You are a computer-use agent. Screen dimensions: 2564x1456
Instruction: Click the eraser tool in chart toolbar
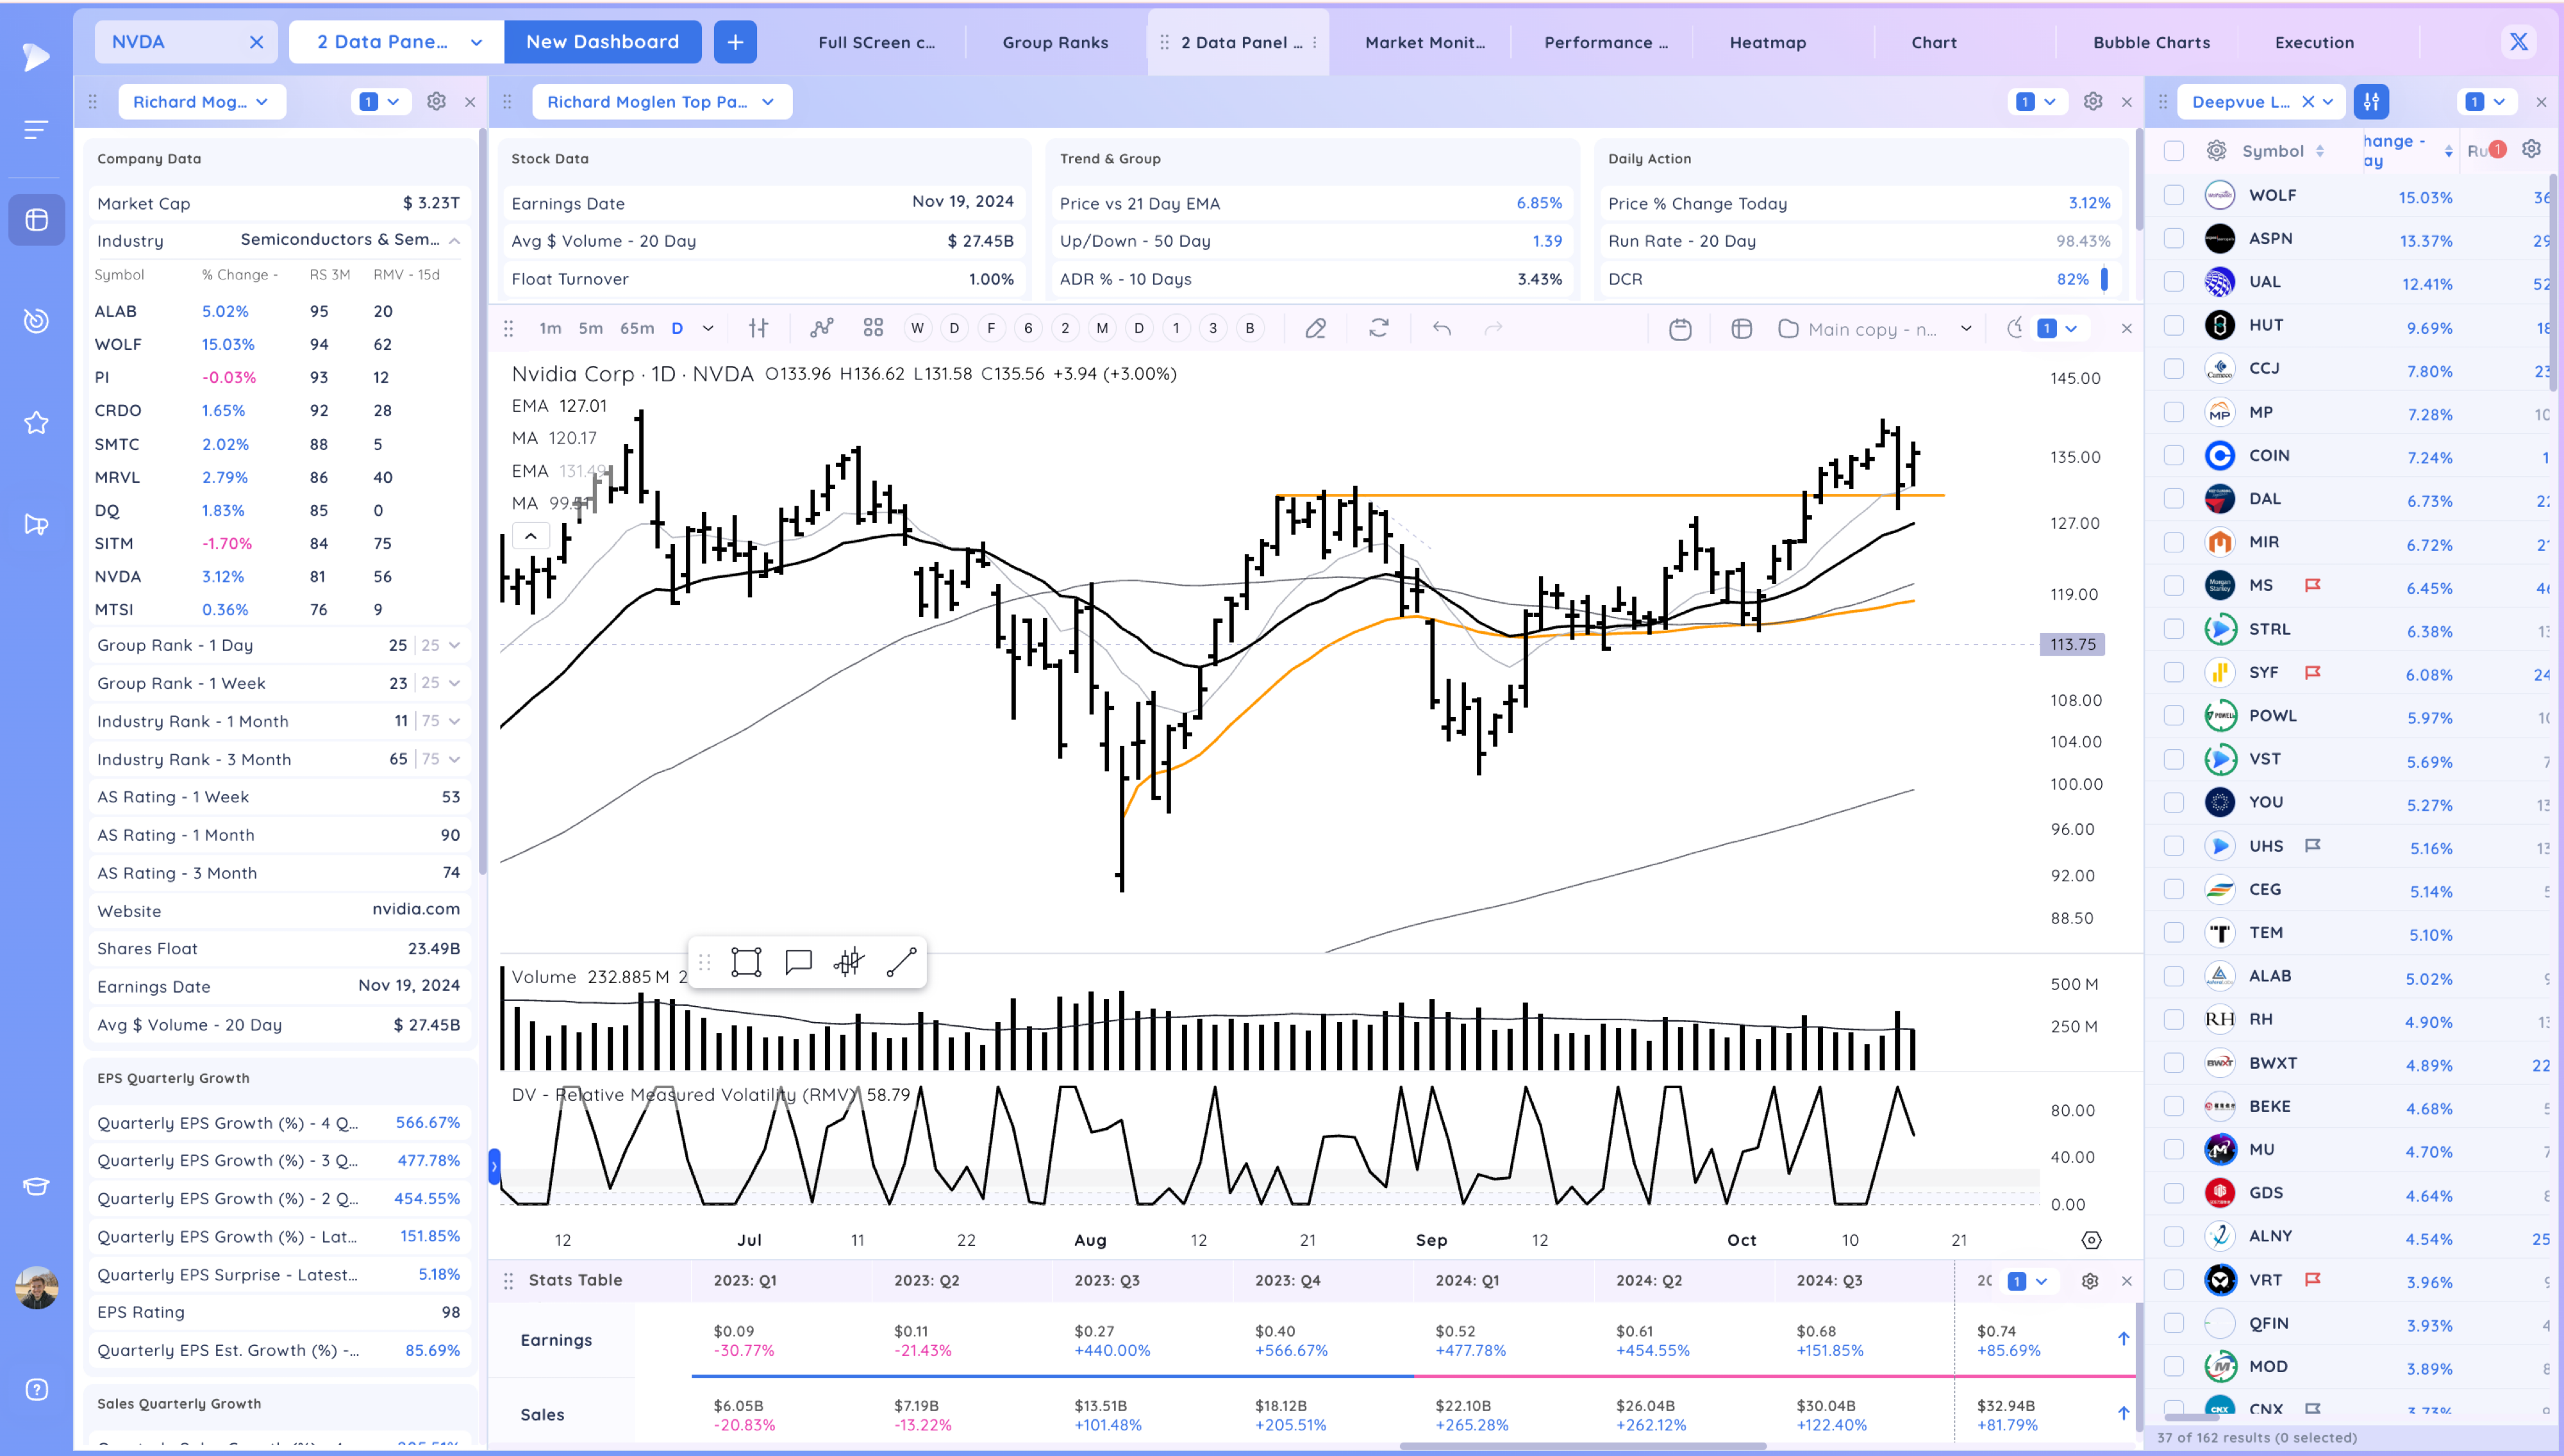click(x=1316, y=328)
